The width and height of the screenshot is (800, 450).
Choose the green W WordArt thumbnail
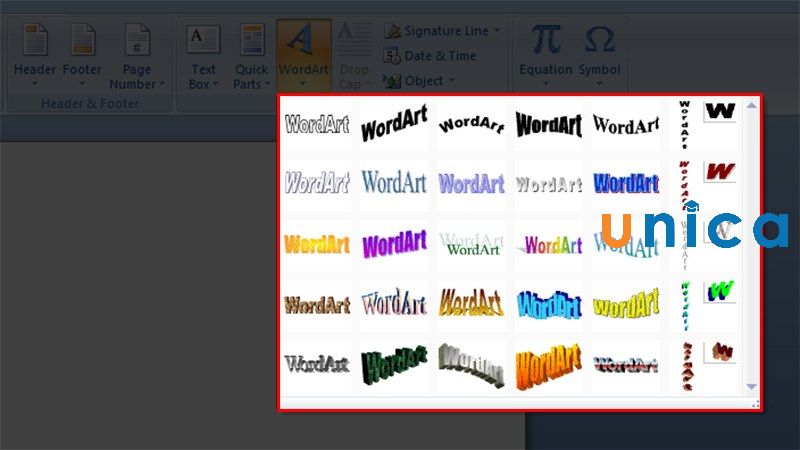tap(720, 292)
